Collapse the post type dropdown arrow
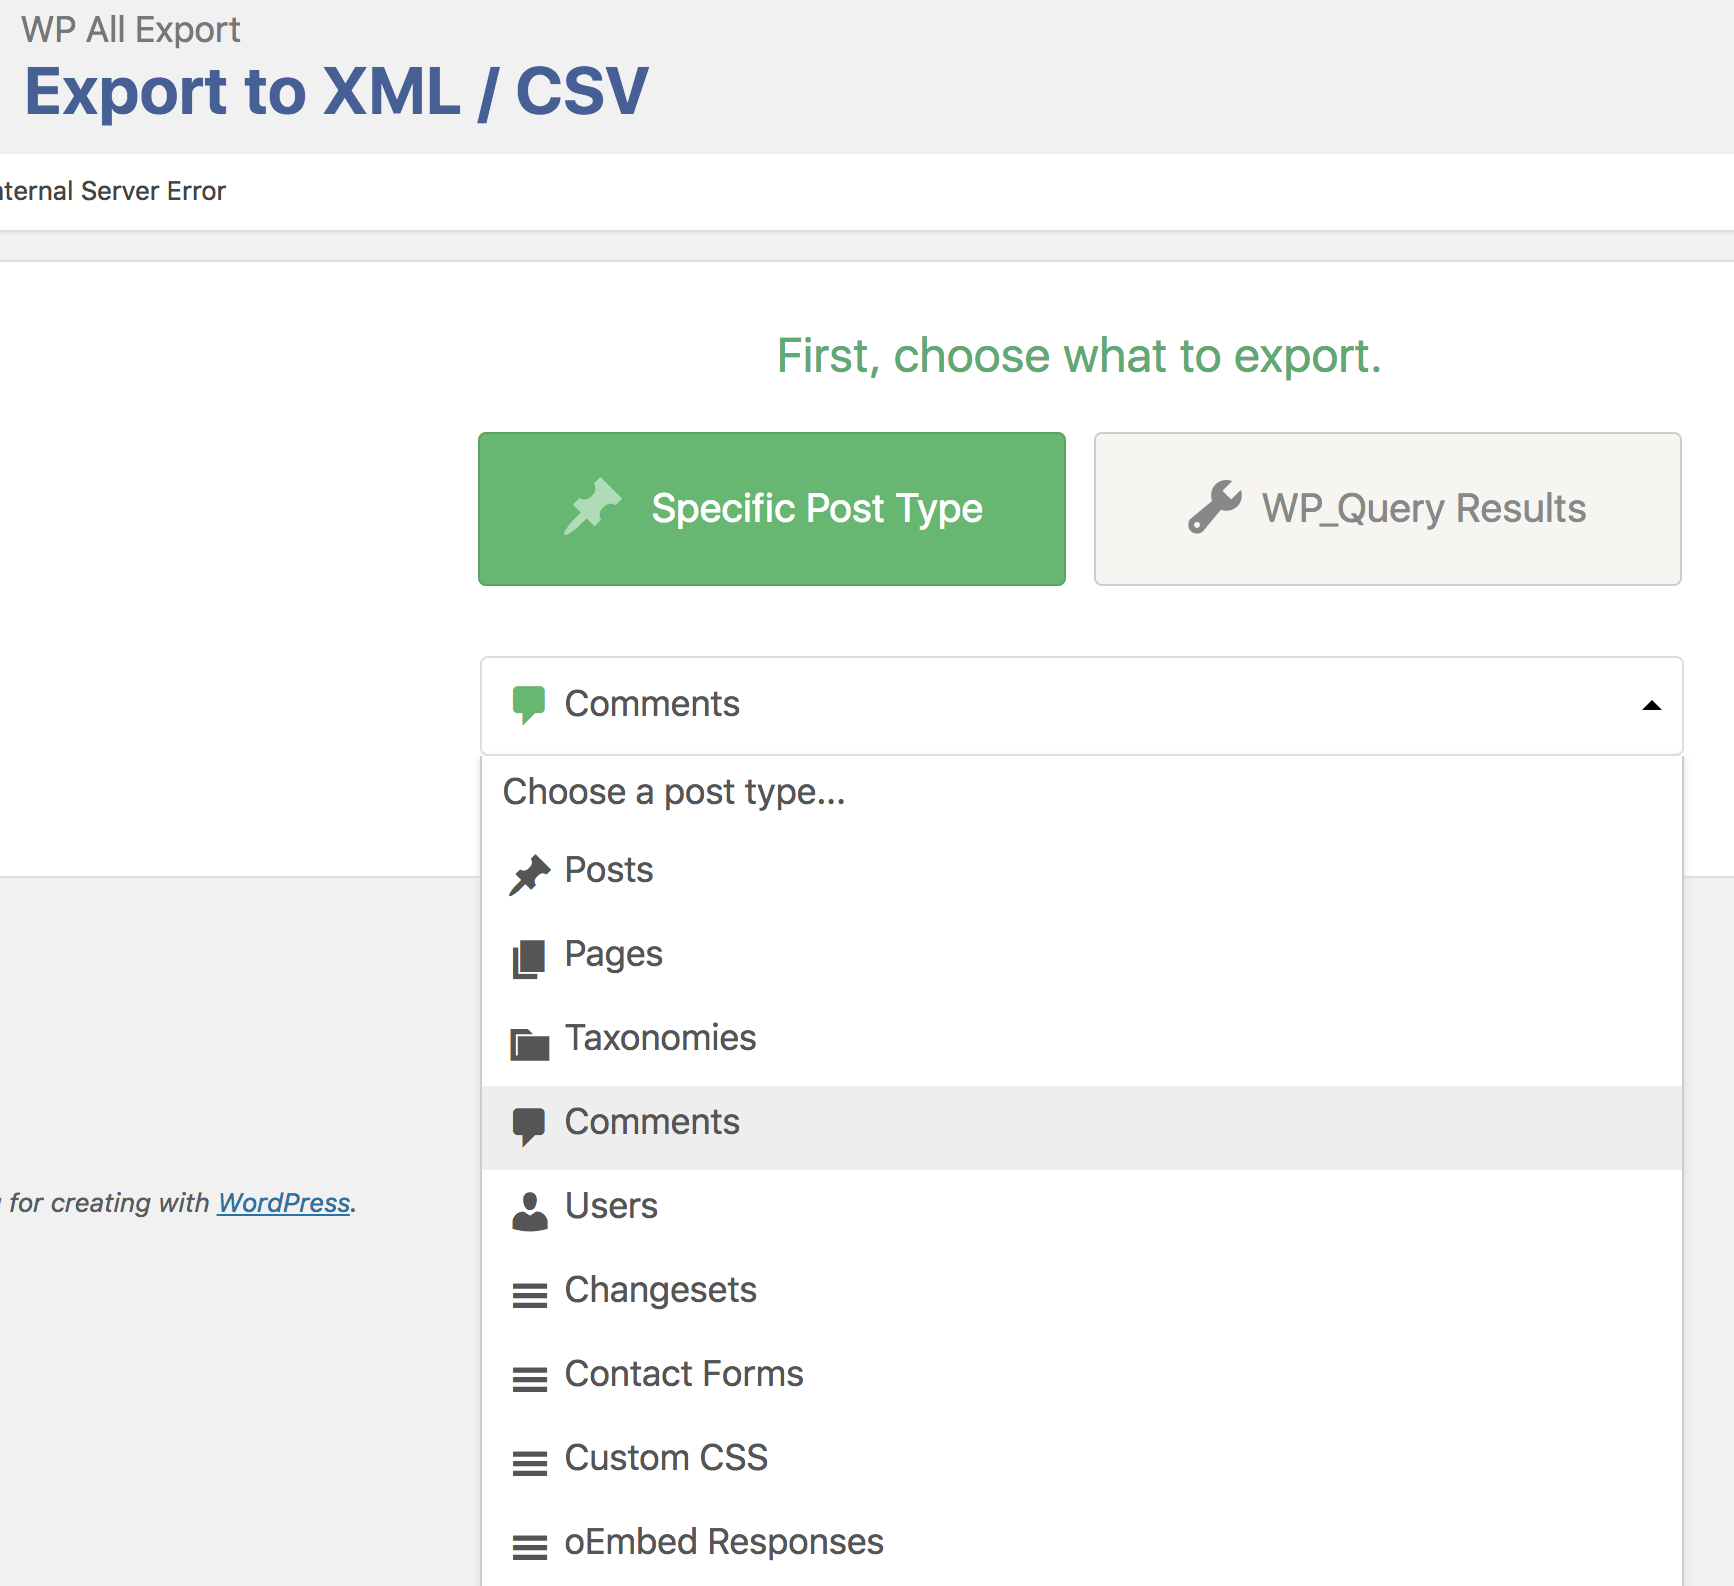 (1652, 706)
